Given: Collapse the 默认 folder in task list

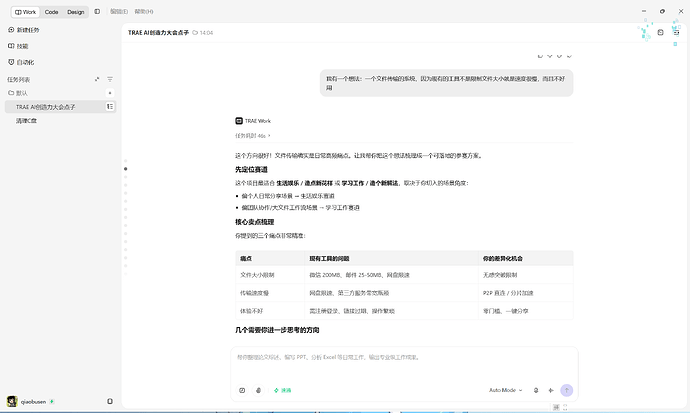Looking at the screenshot, I should (18, 93).
